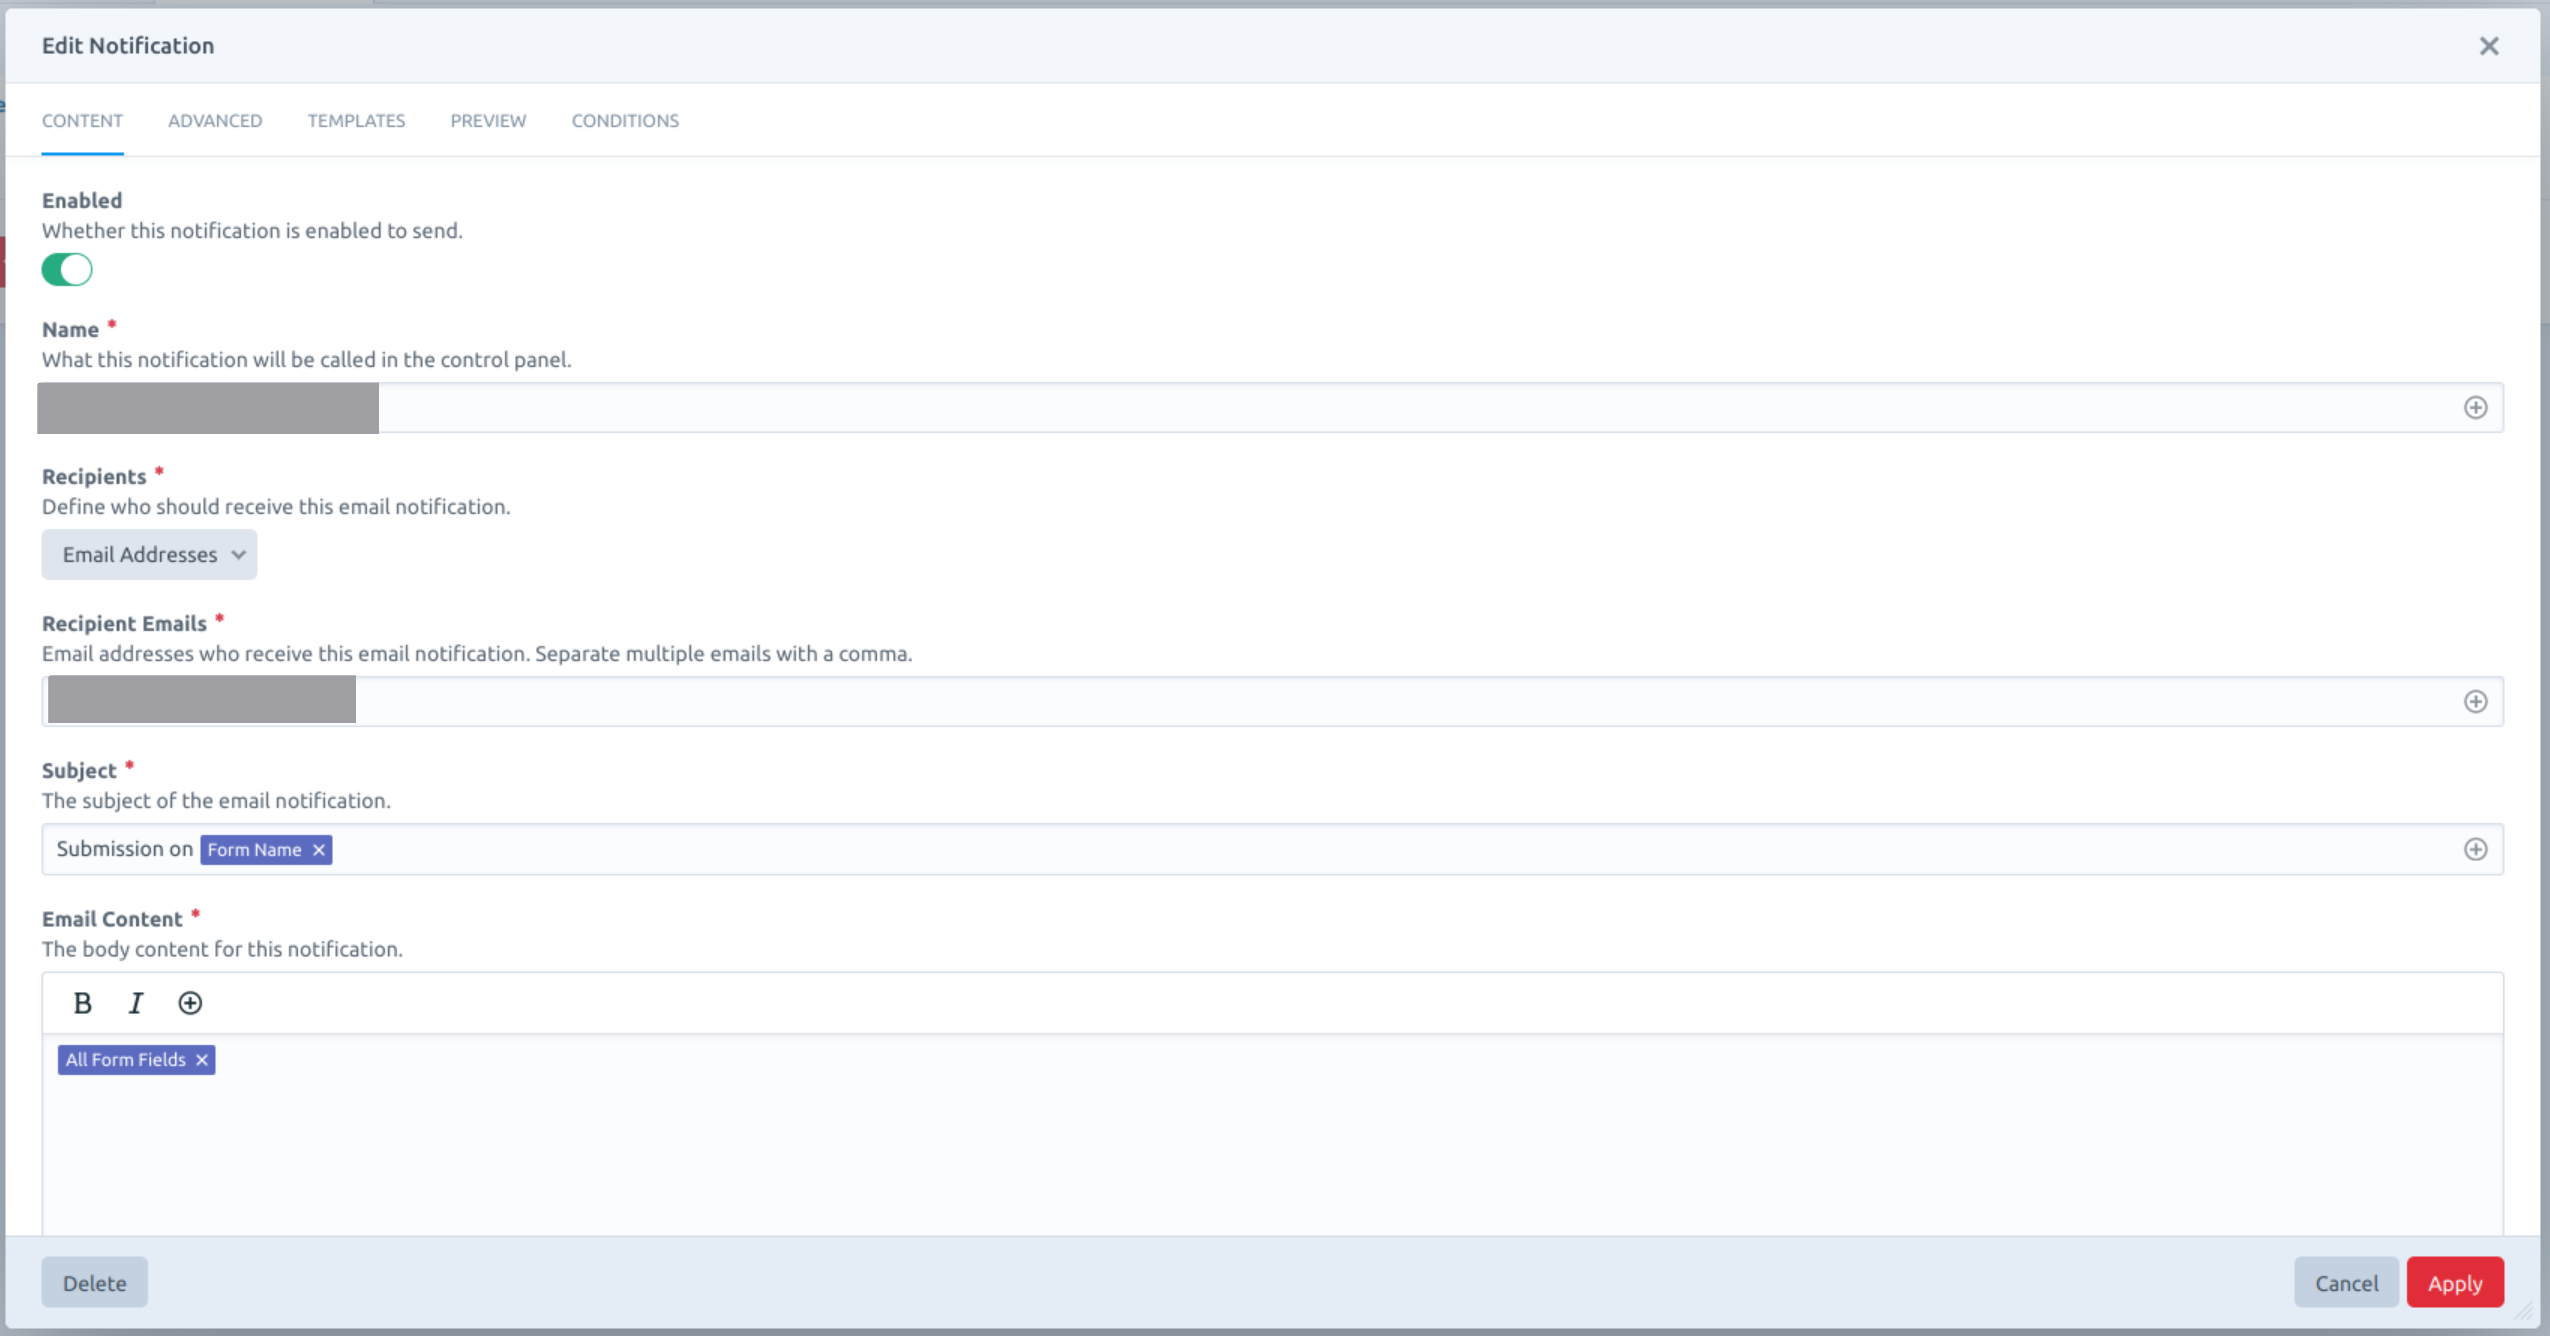Screen dimensions: 2550x1336
Task: Apply italic formatting in the email content editor
Action: (136, 1002)
